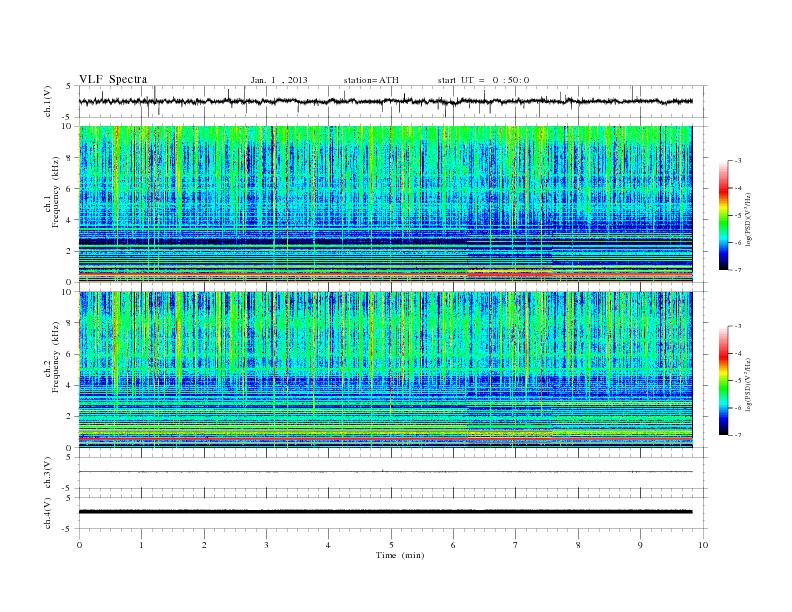The width and height of the screenshot is (792, 612).
Task: Click inside the ch.1 frequency spectrogram
Action: pyautogui.click(x=386, y=204)
